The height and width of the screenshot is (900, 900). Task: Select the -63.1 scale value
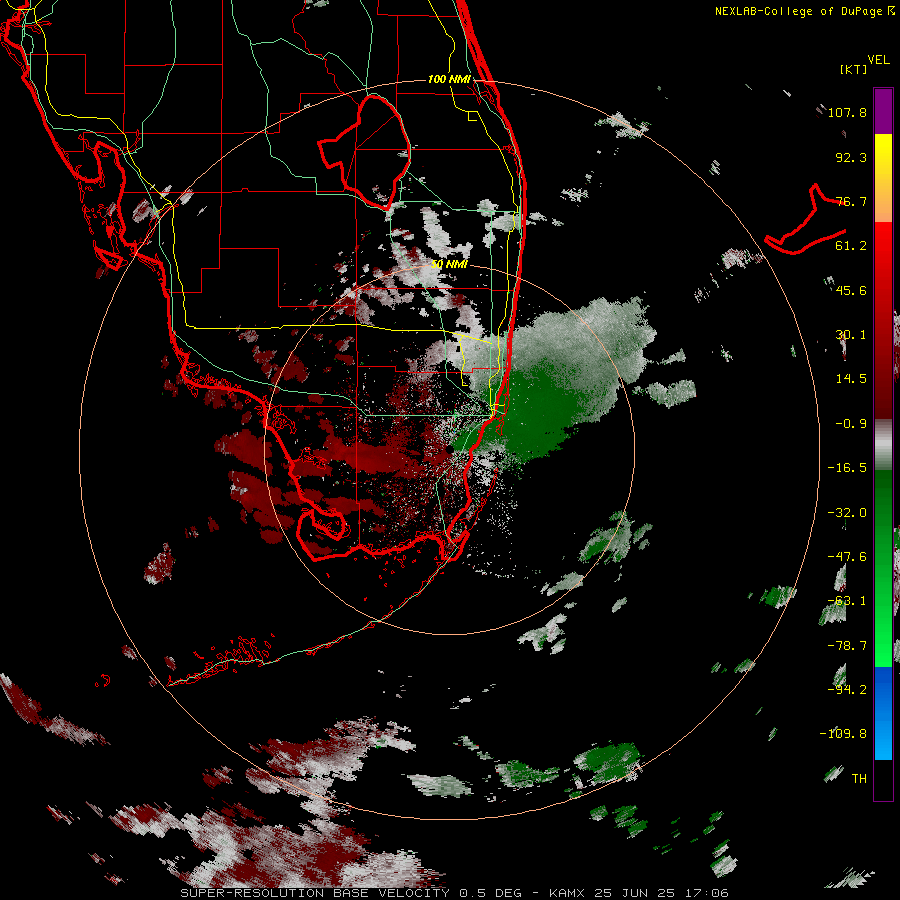pyautogui.click(x=847, y=601)
